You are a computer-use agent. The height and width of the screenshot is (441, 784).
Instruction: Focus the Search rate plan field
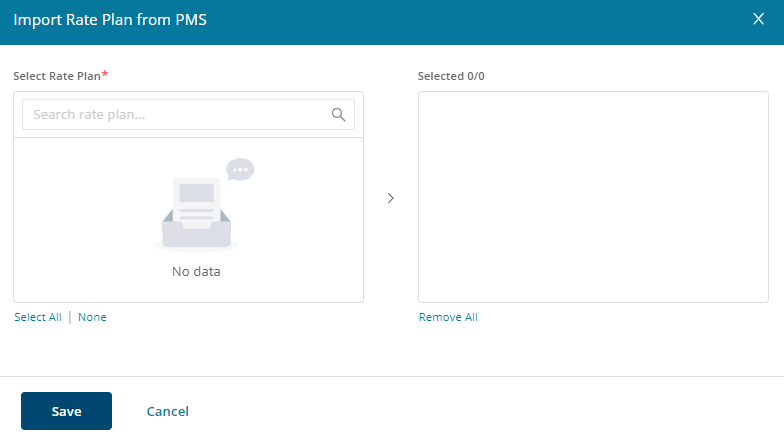click(x=188, y=114)
